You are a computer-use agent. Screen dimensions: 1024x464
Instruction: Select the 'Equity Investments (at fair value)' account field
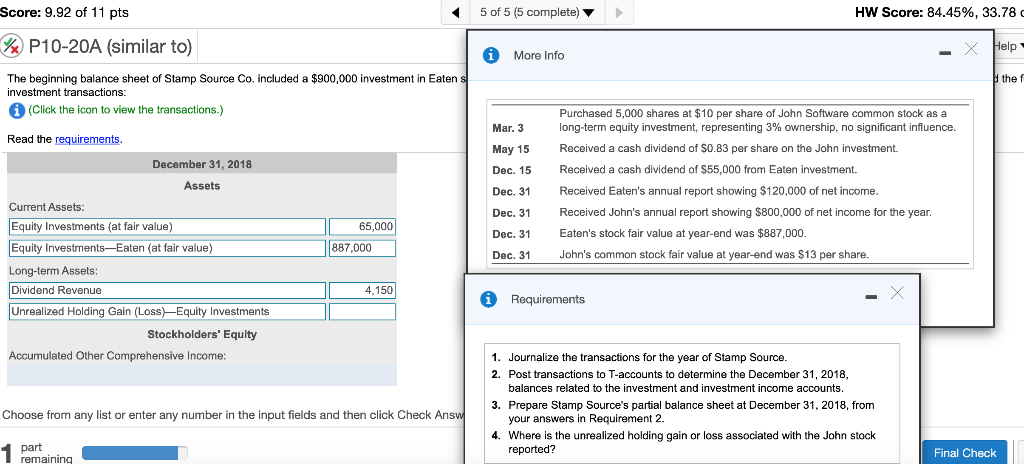point(167,227)
